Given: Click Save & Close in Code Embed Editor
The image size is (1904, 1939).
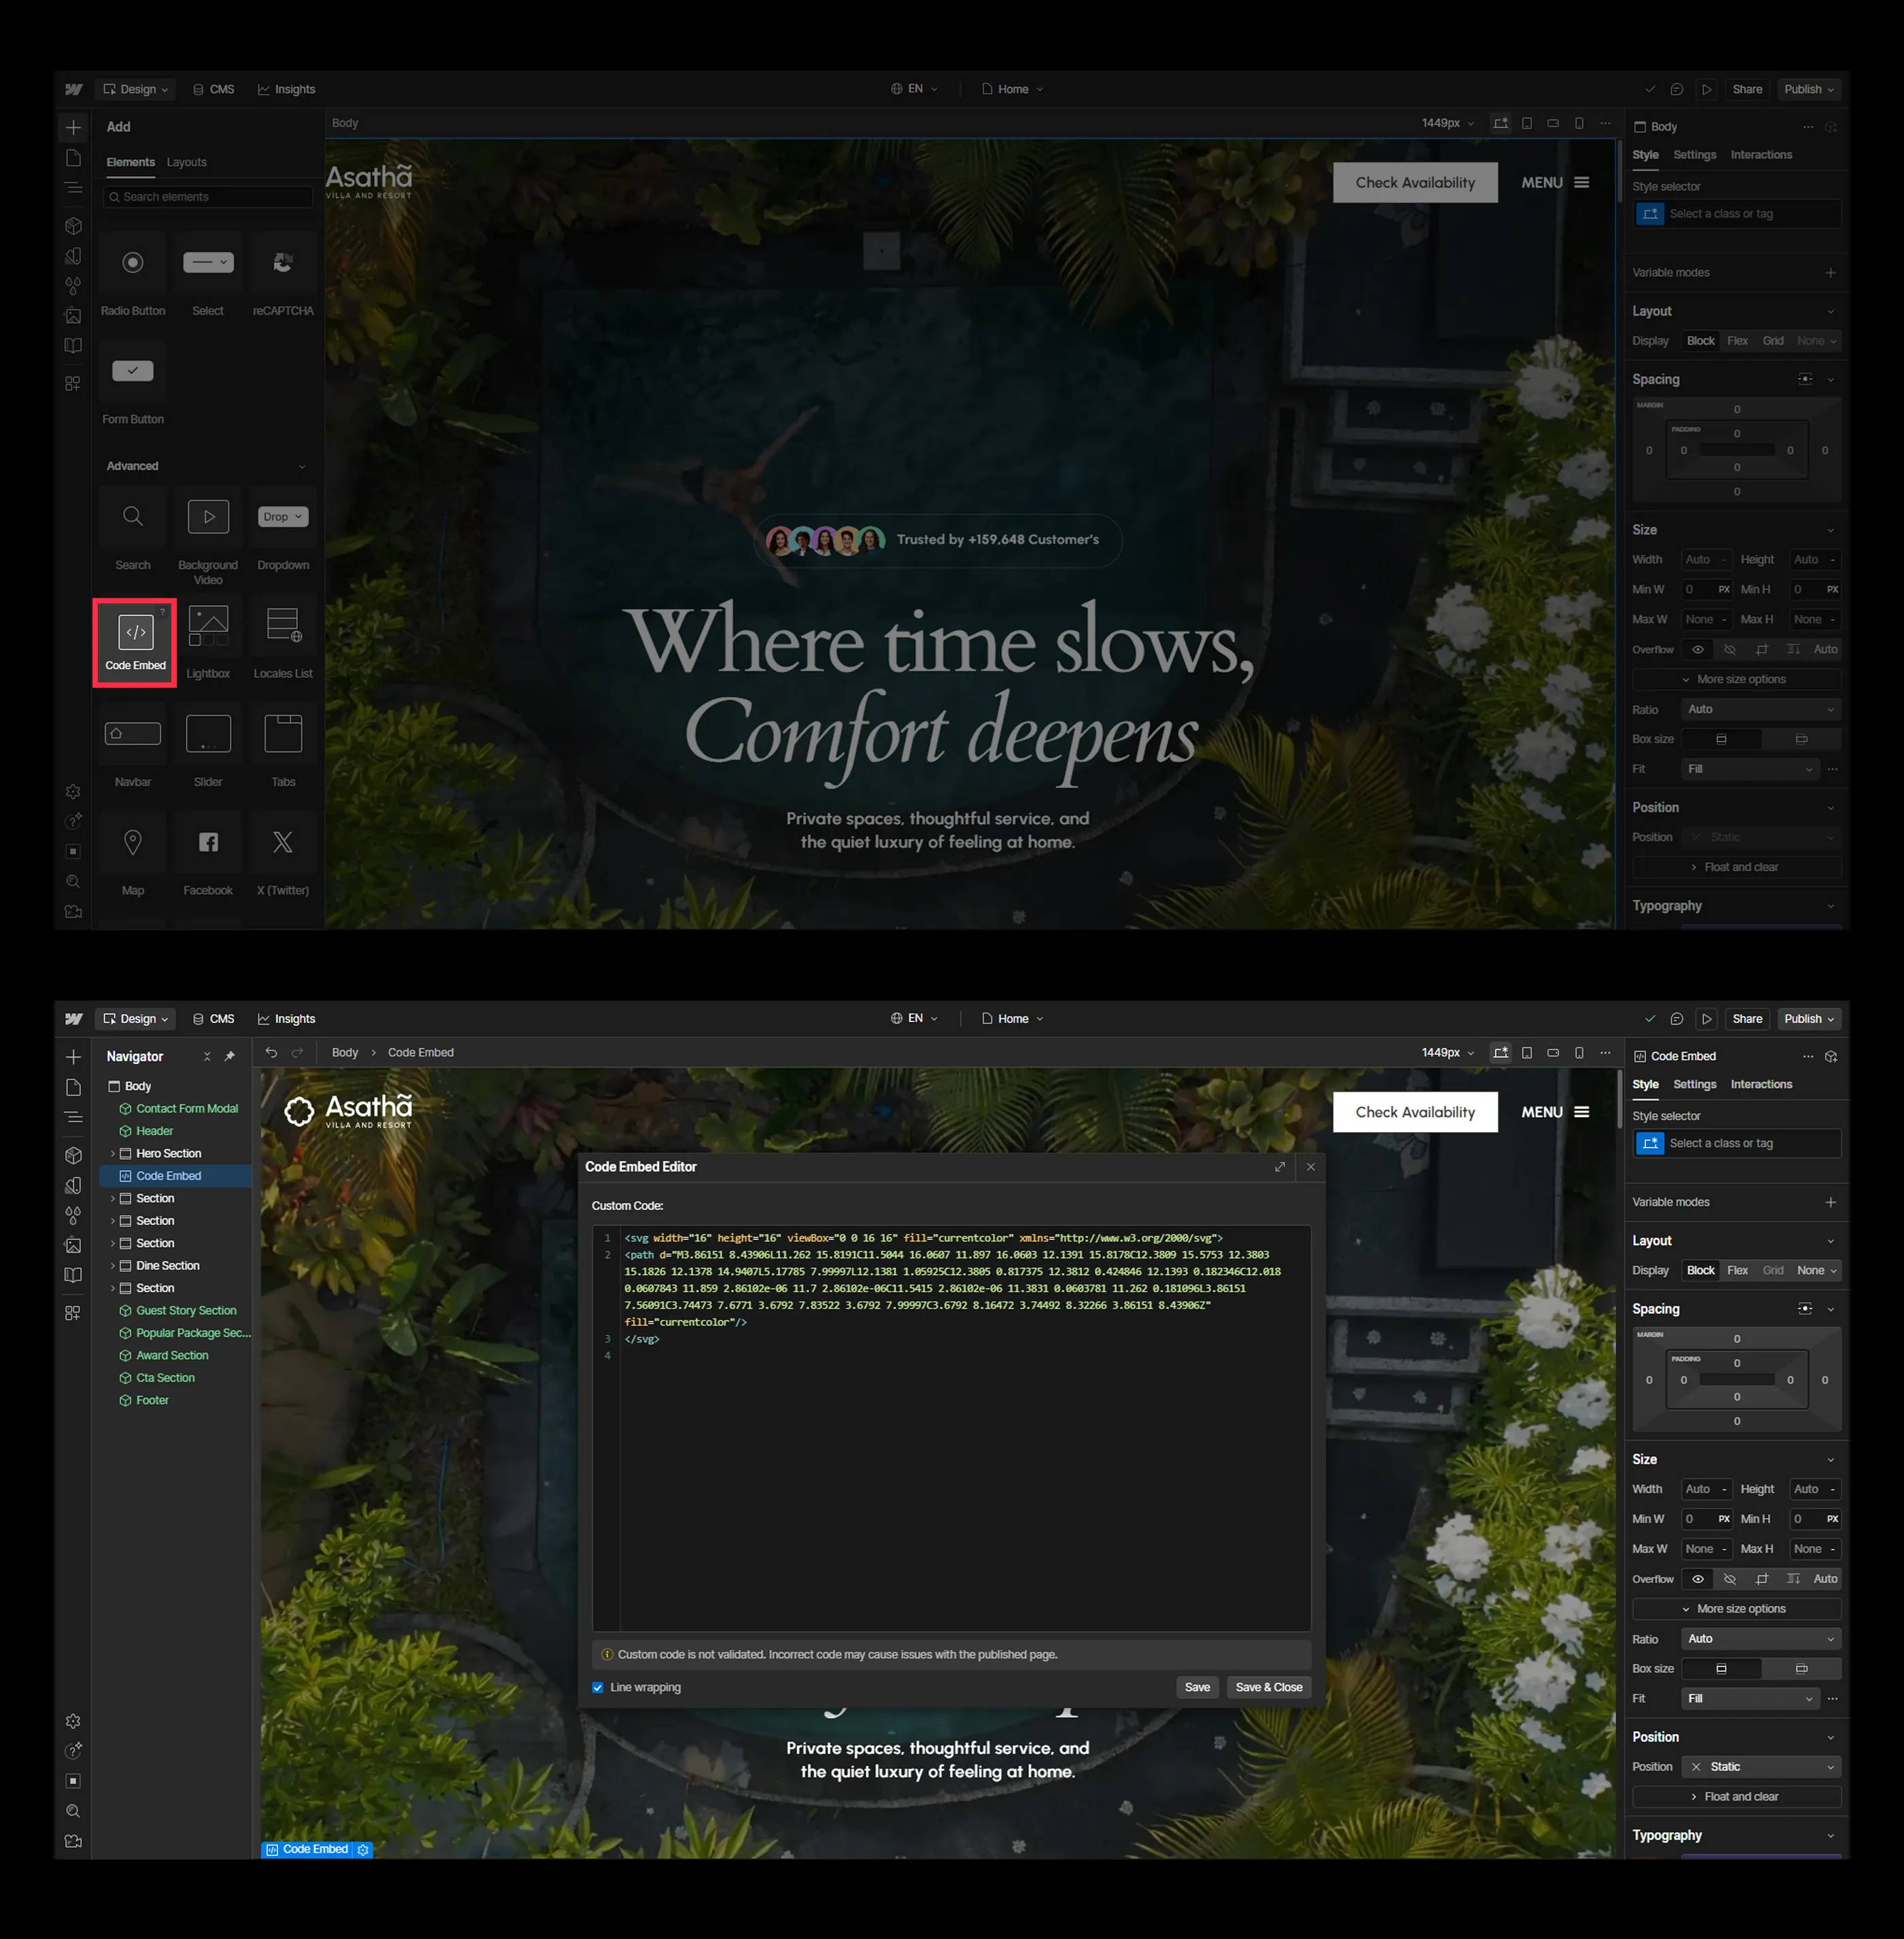Looking at the screenshot, I should click(x=1268, y=1687).
